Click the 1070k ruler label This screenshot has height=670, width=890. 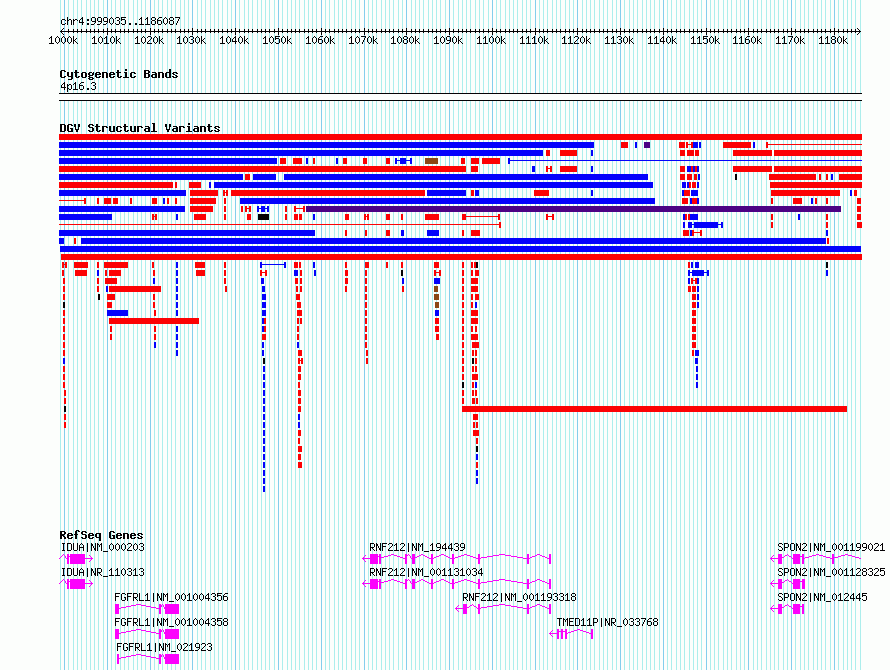363,41
